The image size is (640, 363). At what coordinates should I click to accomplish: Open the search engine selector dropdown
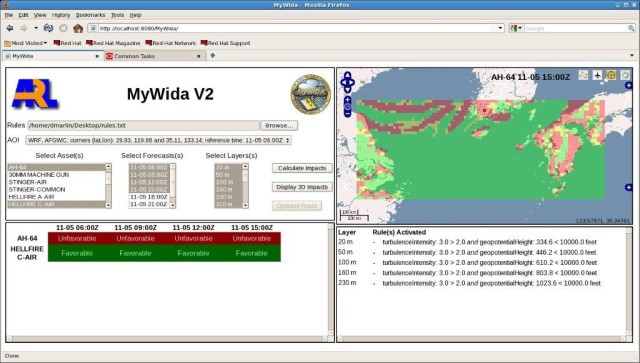click(516, 28)
